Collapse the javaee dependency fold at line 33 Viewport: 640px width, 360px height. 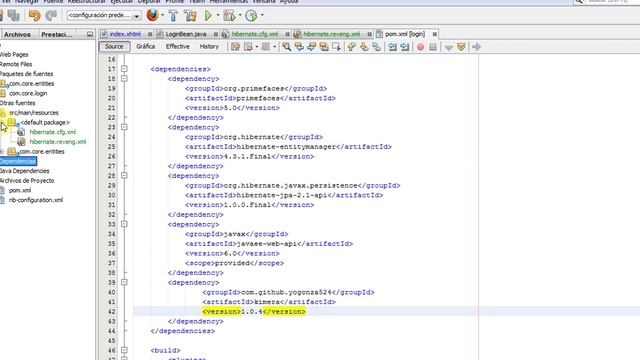[124, 224]
